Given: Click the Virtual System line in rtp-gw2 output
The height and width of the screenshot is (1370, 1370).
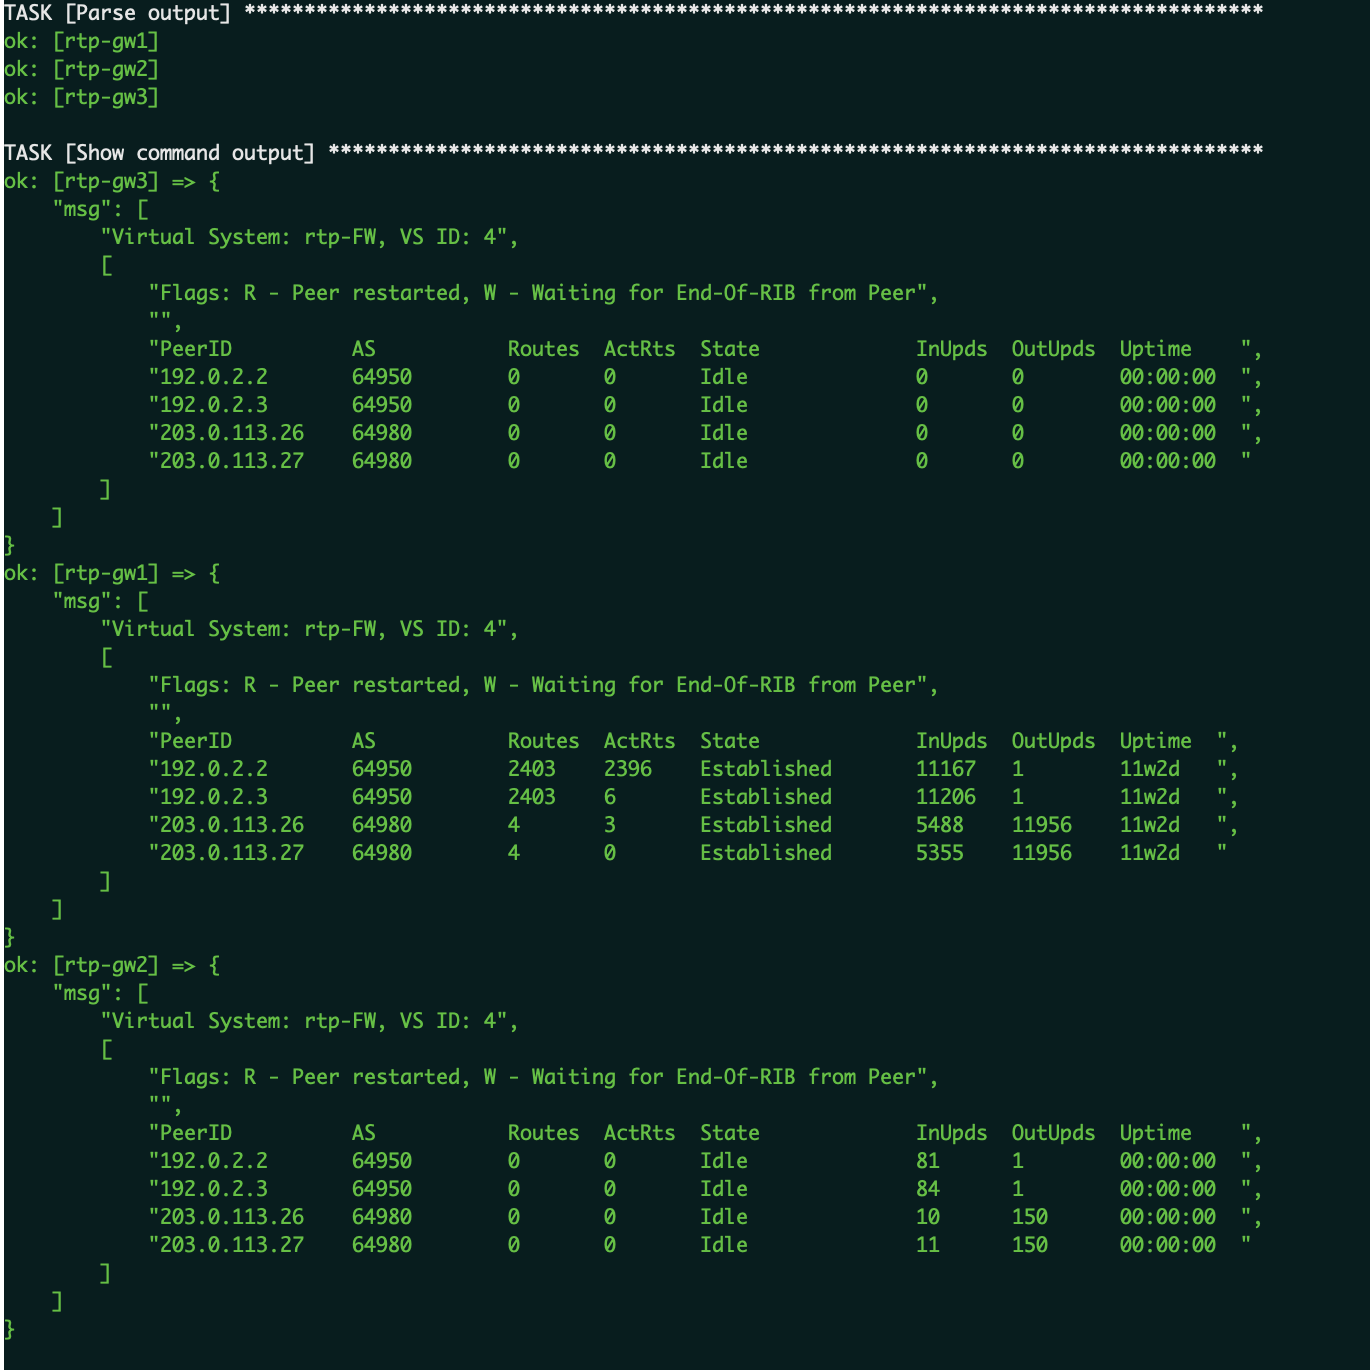Looking at the screenshot, I should pyautogui.click(x=309, y=1021).
